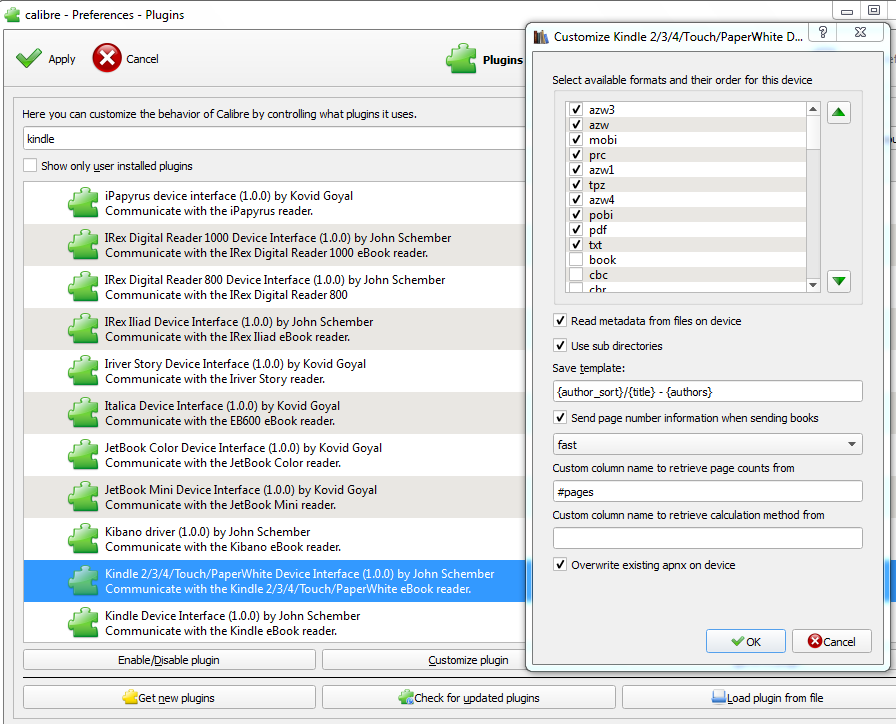Image resolution: width=896 pixels, height=724 pixels.
Task: Click the IRex Iliad plugin icon
Action: click(x=83, y=329)
